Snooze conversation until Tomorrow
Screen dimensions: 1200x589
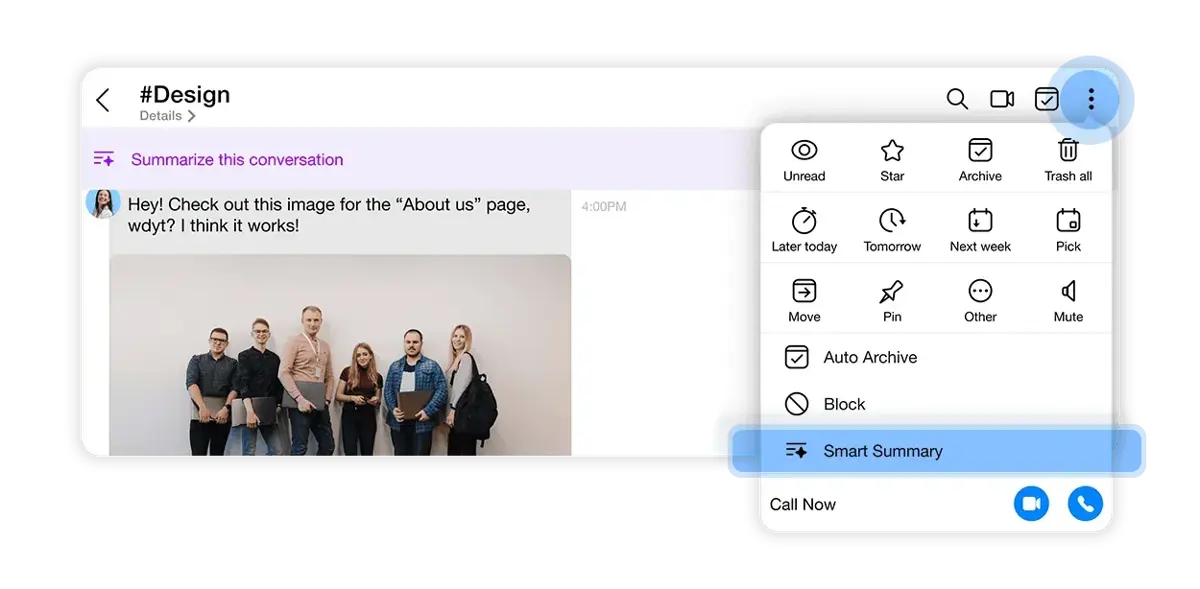click(x=892, y=230)
